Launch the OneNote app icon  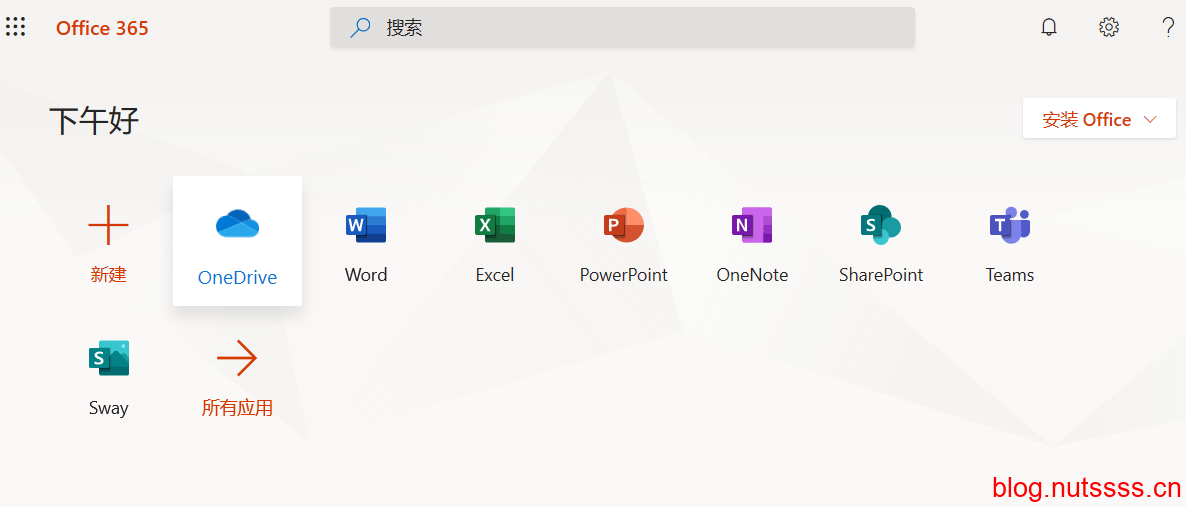click(752, 225)
